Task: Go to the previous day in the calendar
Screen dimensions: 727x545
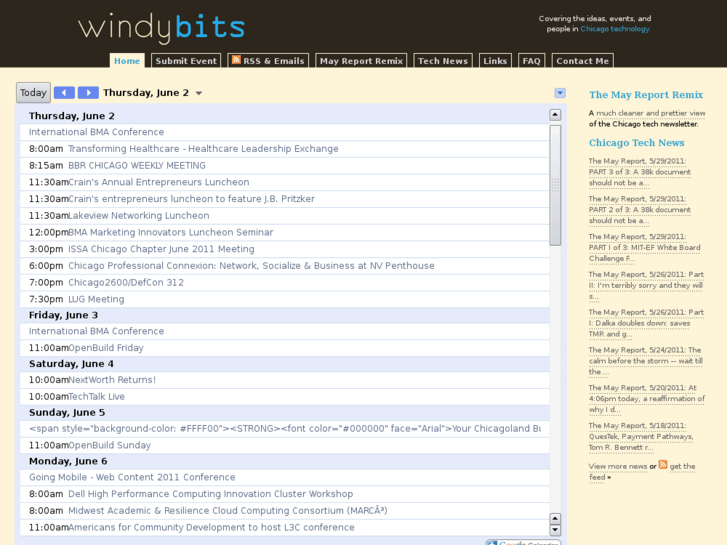Action: pos(64,93)
